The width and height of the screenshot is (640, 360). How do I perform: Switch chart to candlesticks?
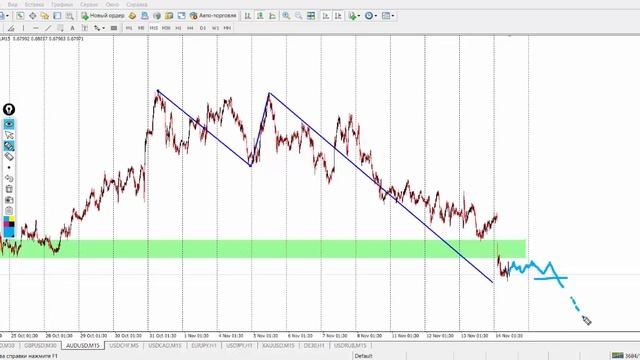260,16
